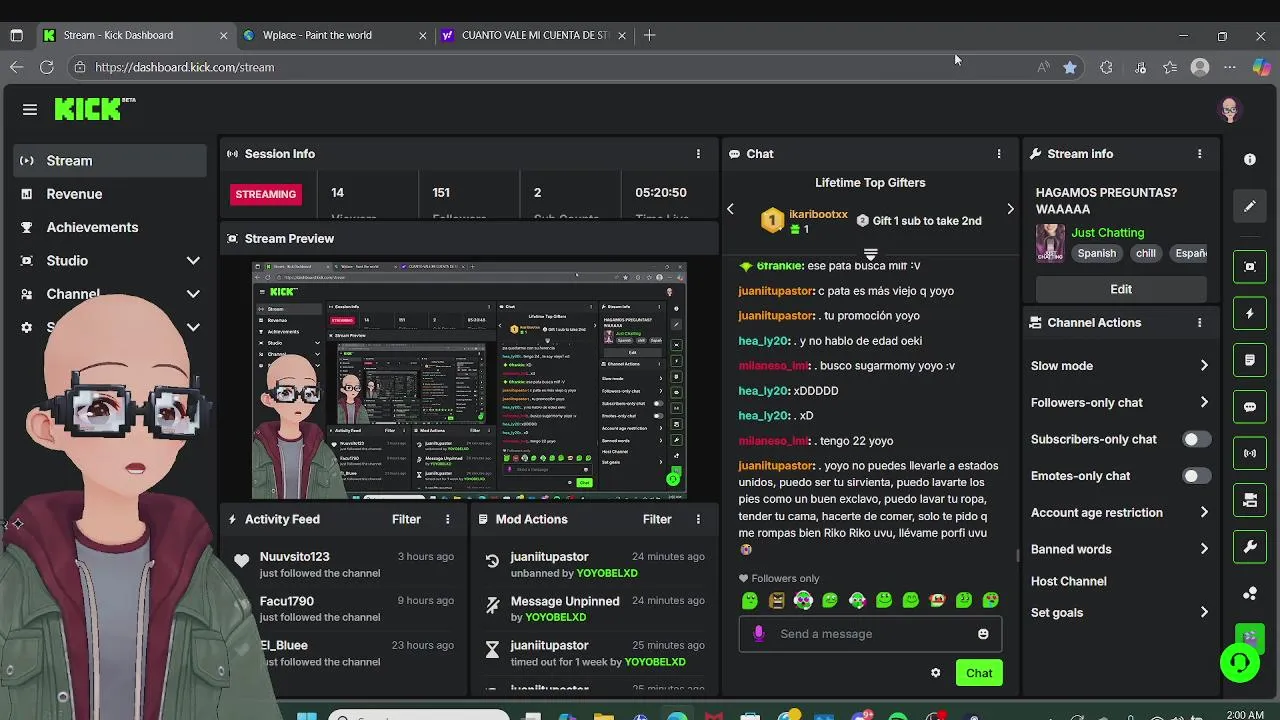Expand Slow mode options
This screenshot has height=720, width=1280.
click(1204, 366)
